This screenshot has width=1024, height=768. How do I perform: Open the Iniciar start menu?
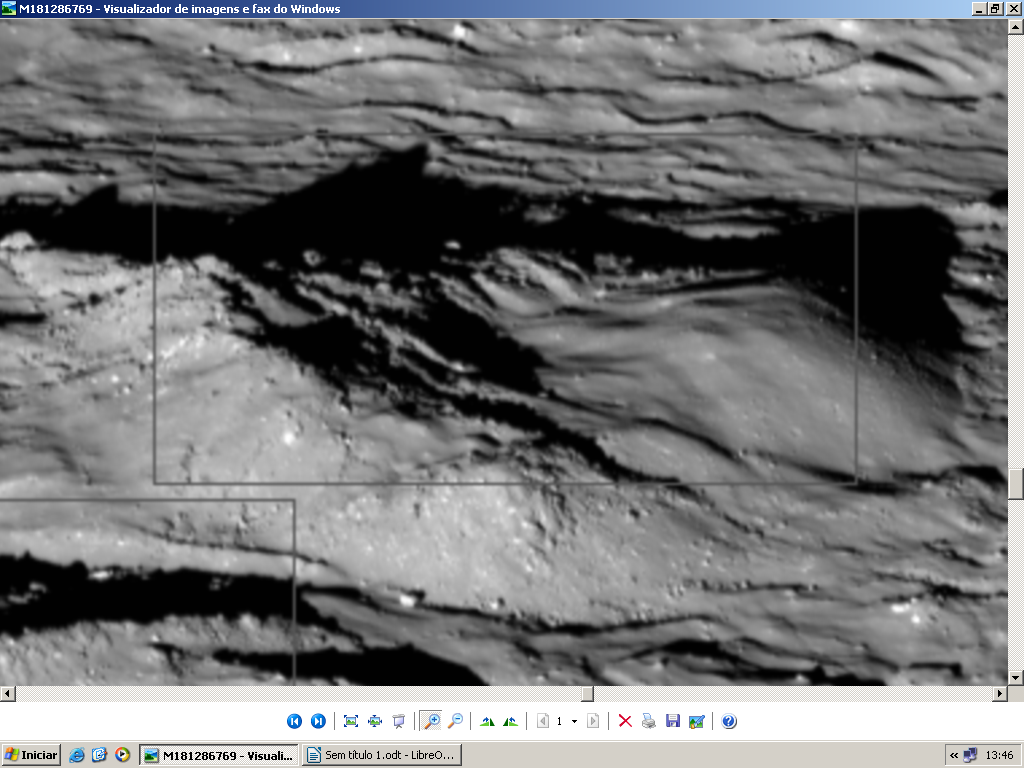coord(31,755)
